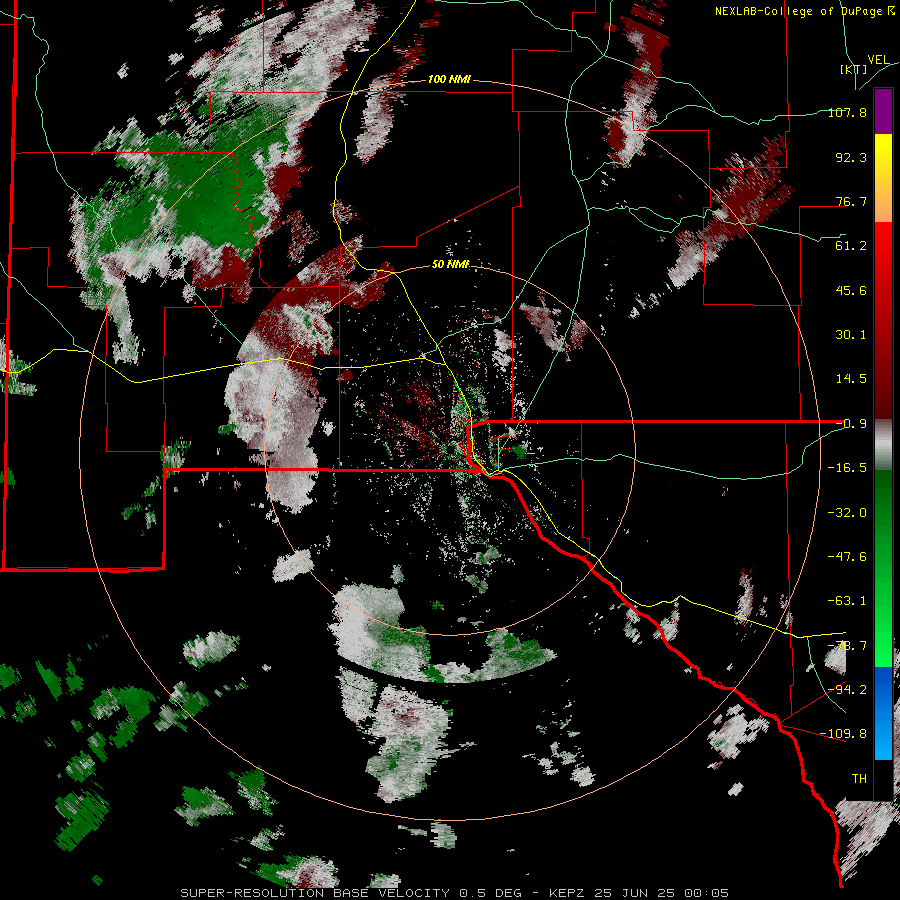Click the -32.0 velocity scale value

[x=848, y=513]
